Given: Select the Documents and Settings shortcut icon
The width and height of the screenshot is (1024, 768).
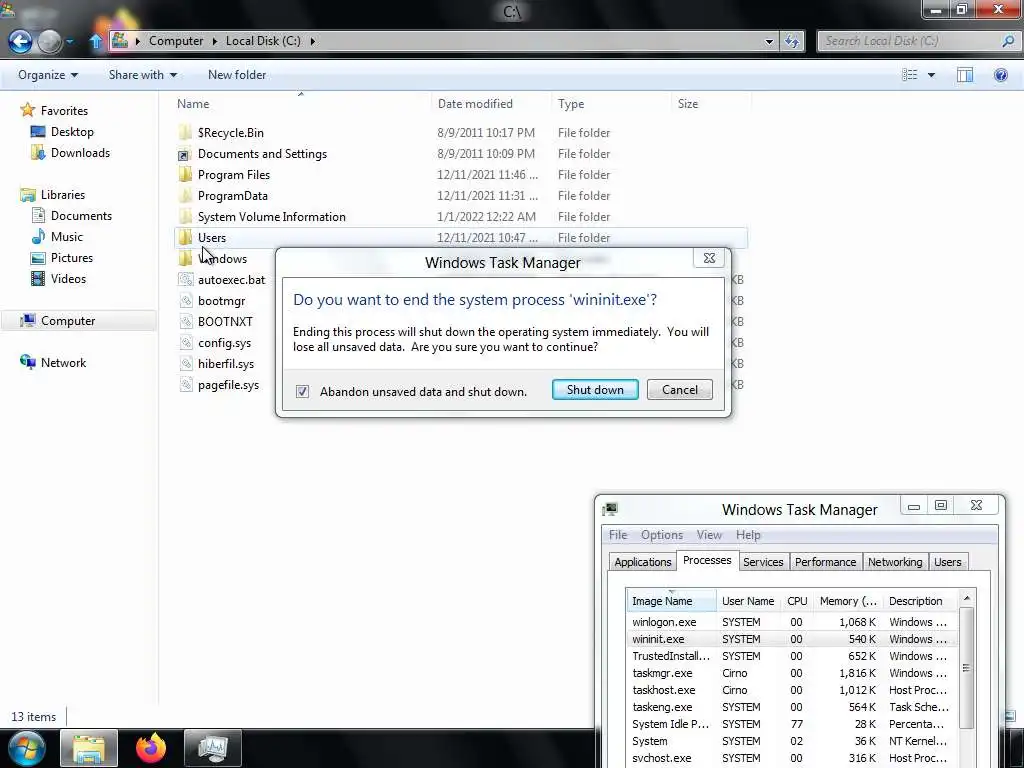Looking at the screenshot, I should coord(185,154).
